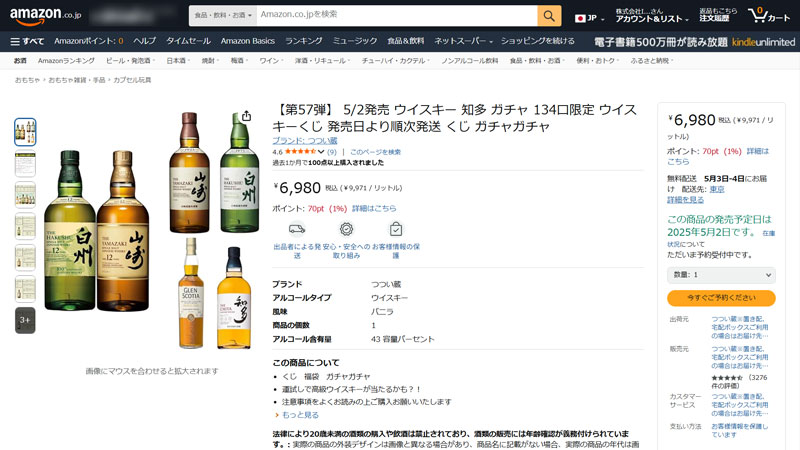This screenshot has height=450, width=800.
Task: Click 詳細はこちら next to points in center
Action: (x=374, y=209)
